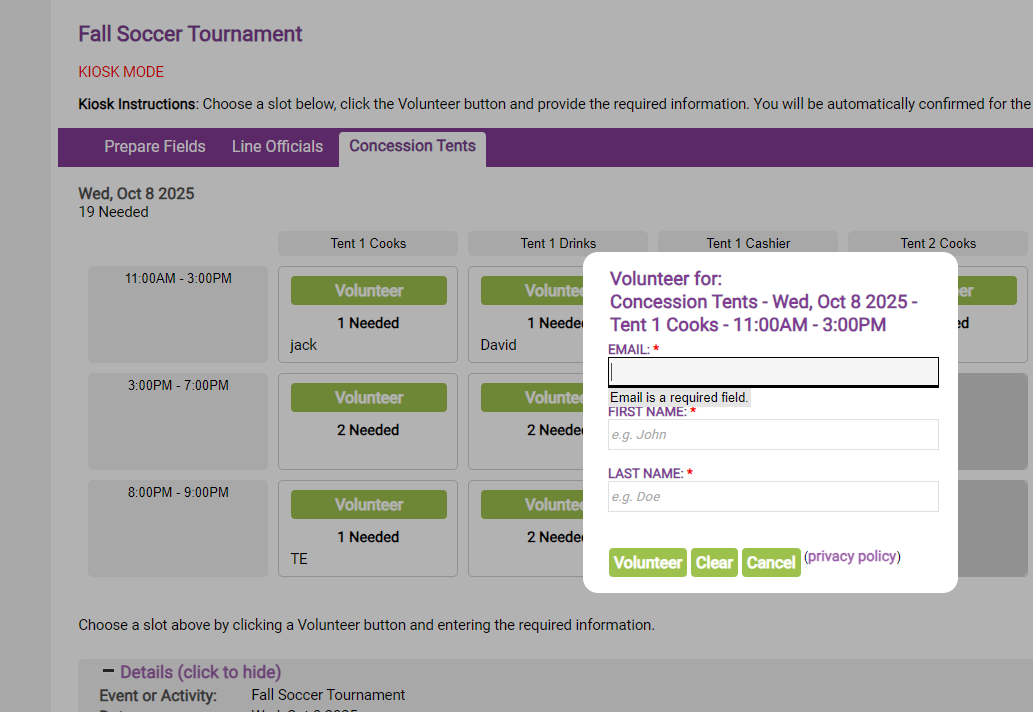Volunteer for Tent 1 Cooks 11:00AM slot
The height and width of the screenshot is (712, 1033).
pos(368,290)
